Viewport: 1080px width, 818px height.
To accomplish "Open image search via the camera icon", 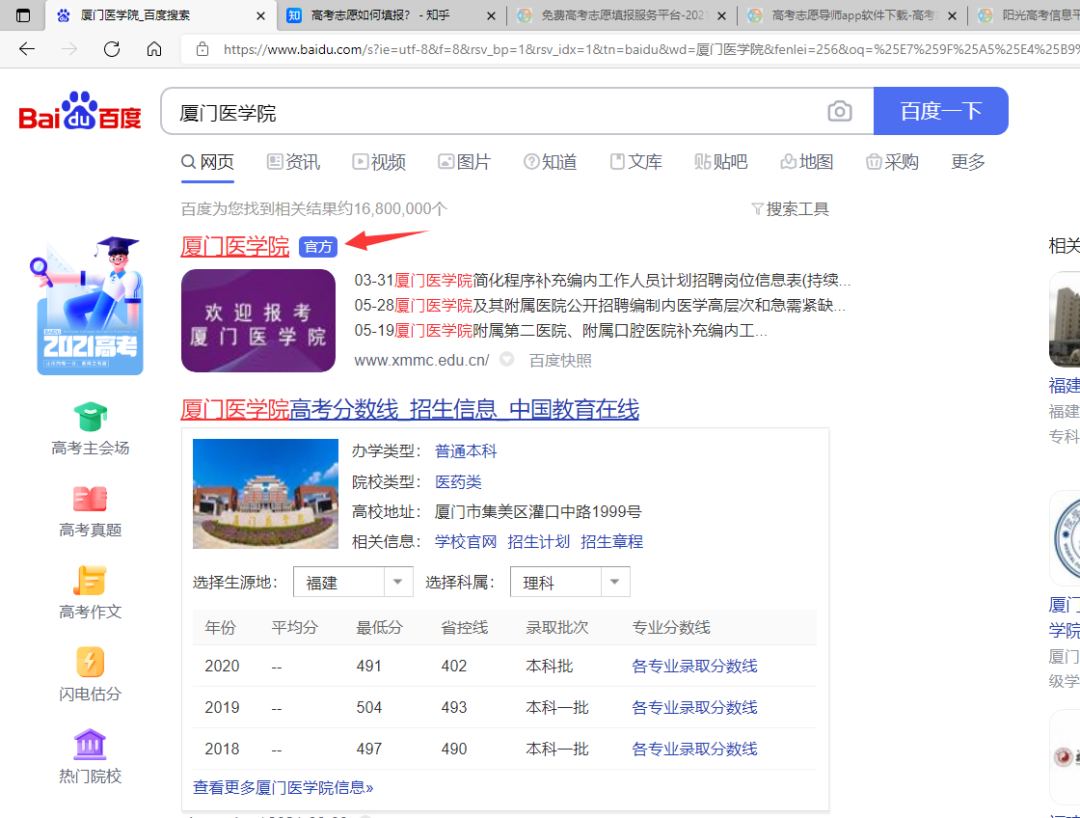I will tap(840, 110).
